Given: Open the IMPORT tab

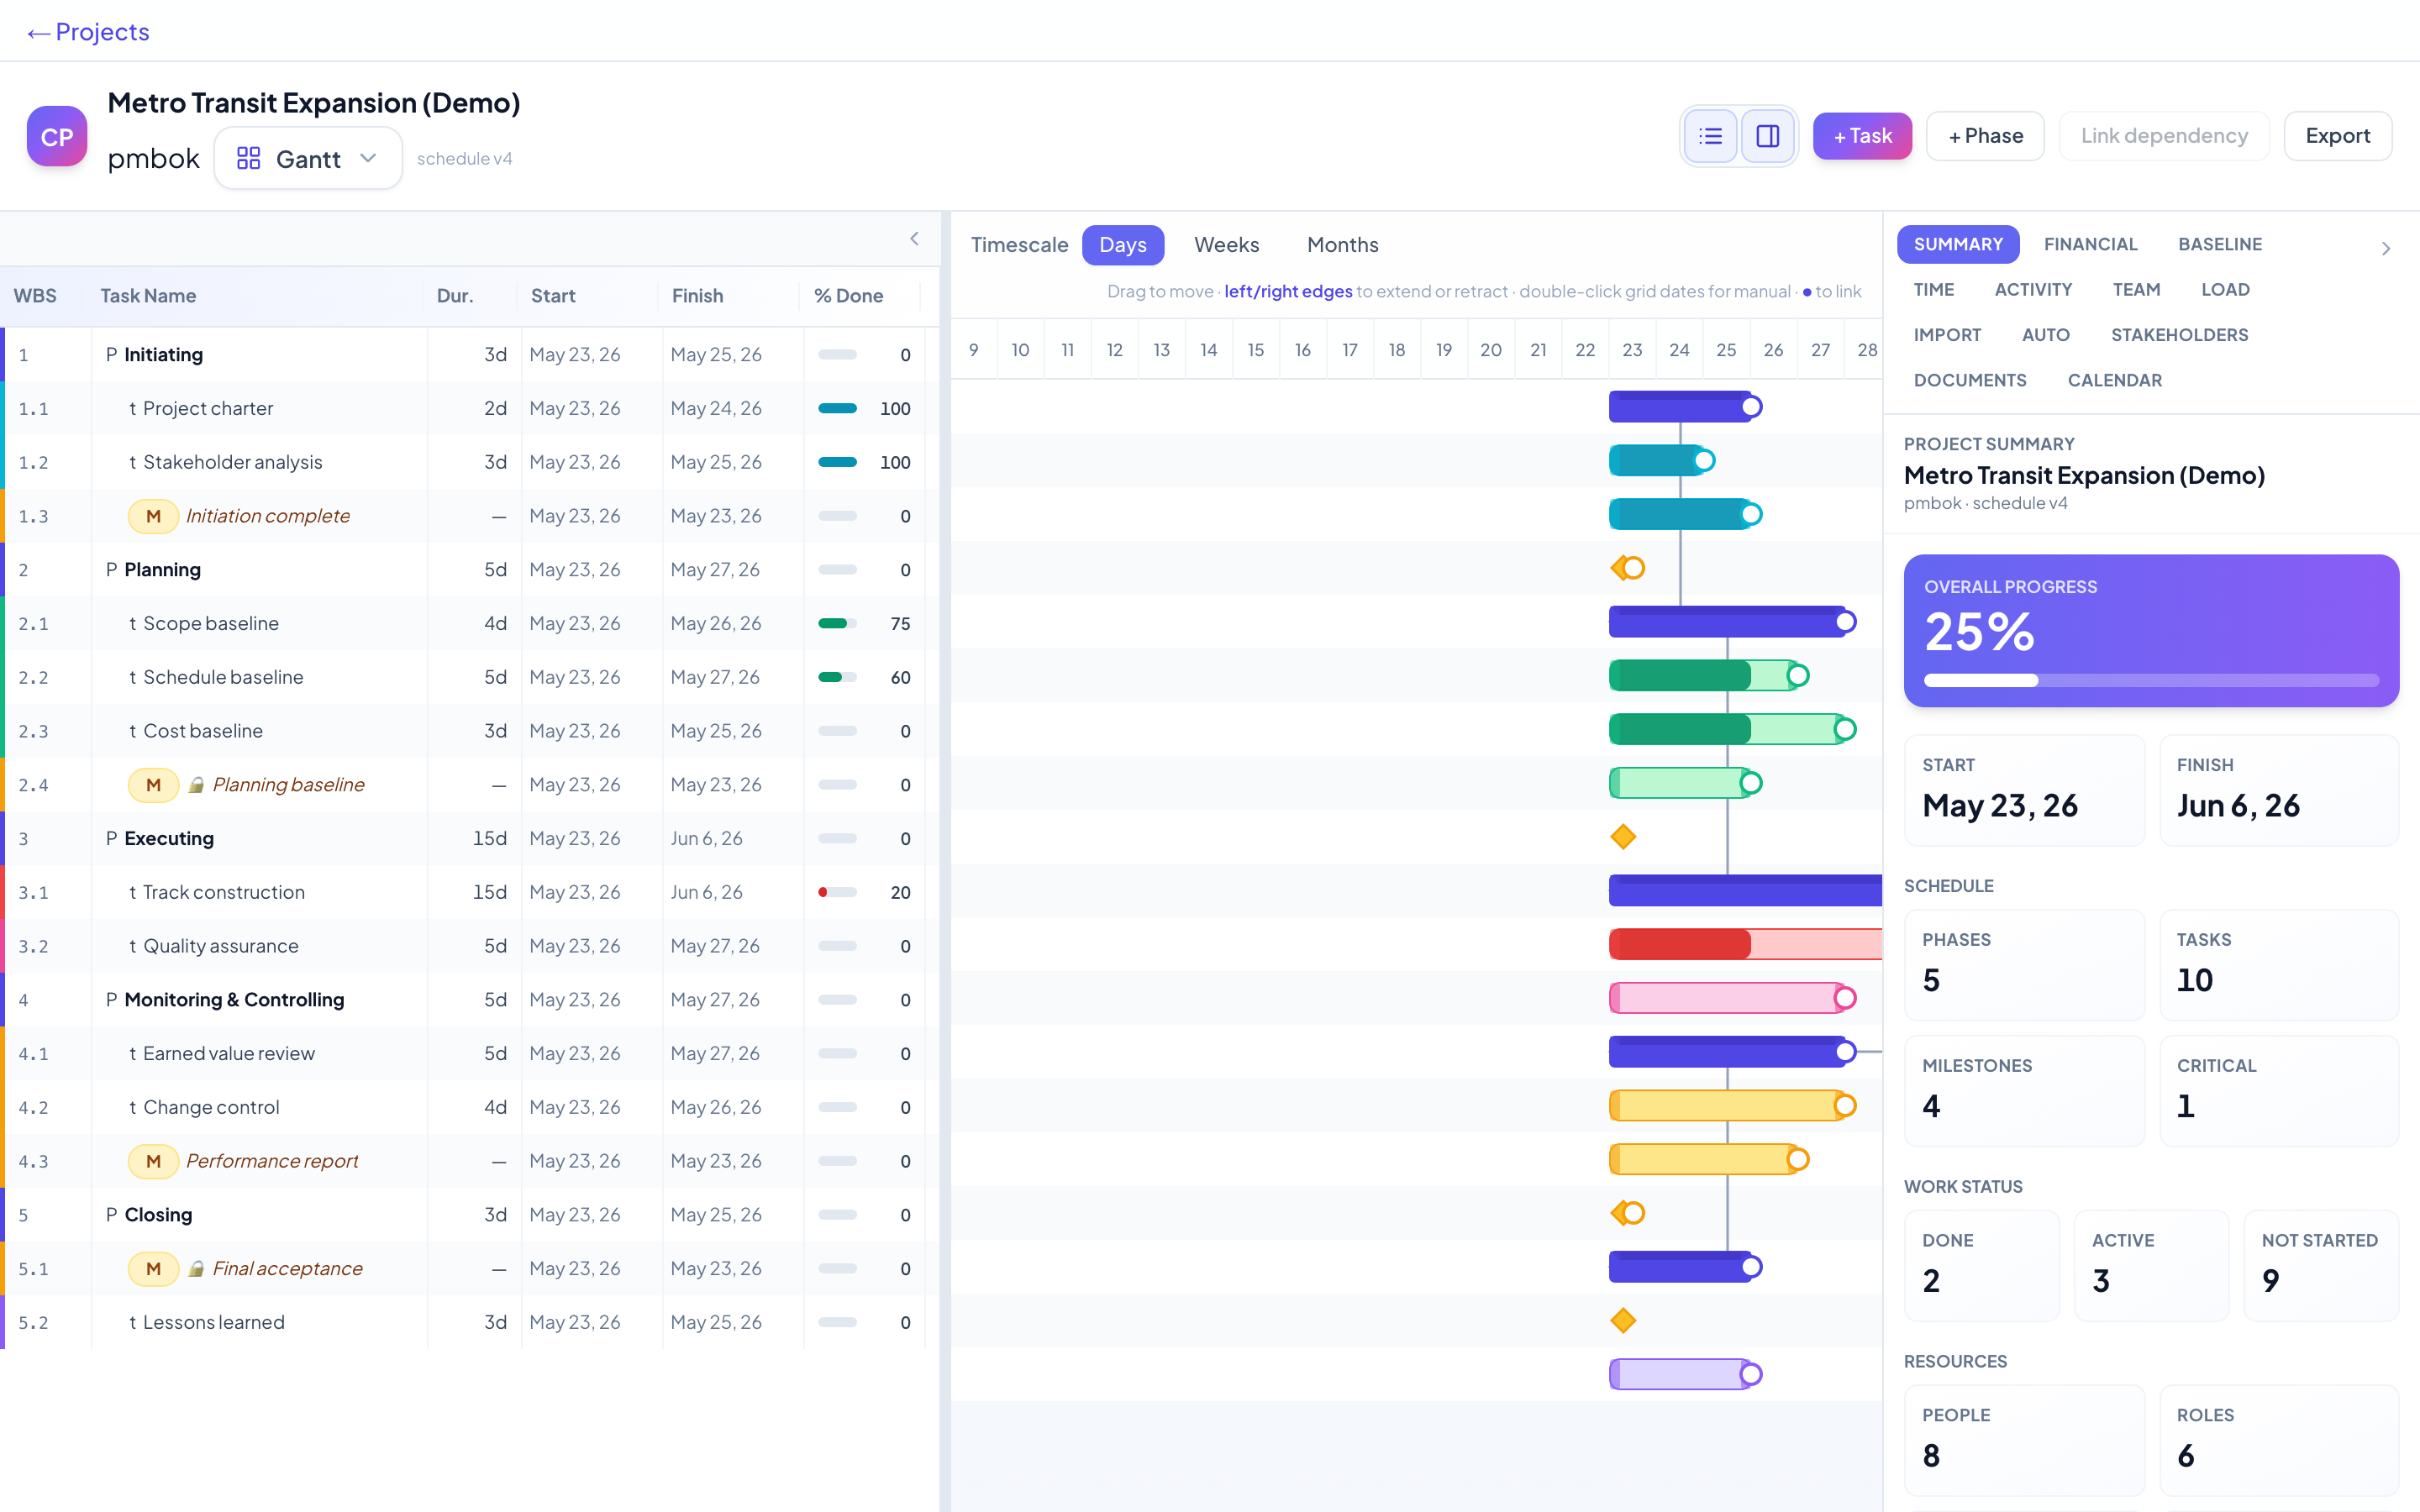Looking at the screenshot, I should click(x=1946, y=335).
